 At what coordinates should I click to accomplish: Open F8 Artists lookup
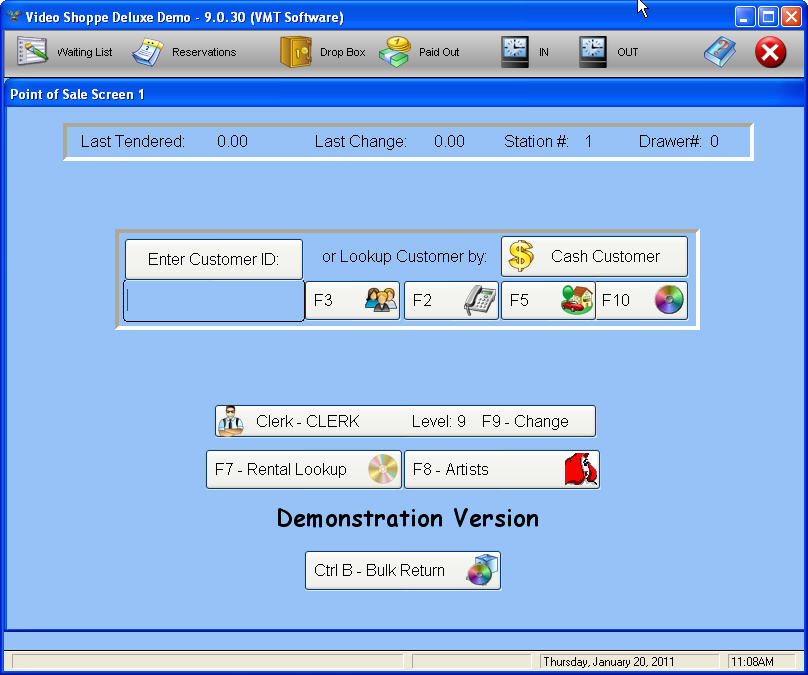click(x=501, y=469)
